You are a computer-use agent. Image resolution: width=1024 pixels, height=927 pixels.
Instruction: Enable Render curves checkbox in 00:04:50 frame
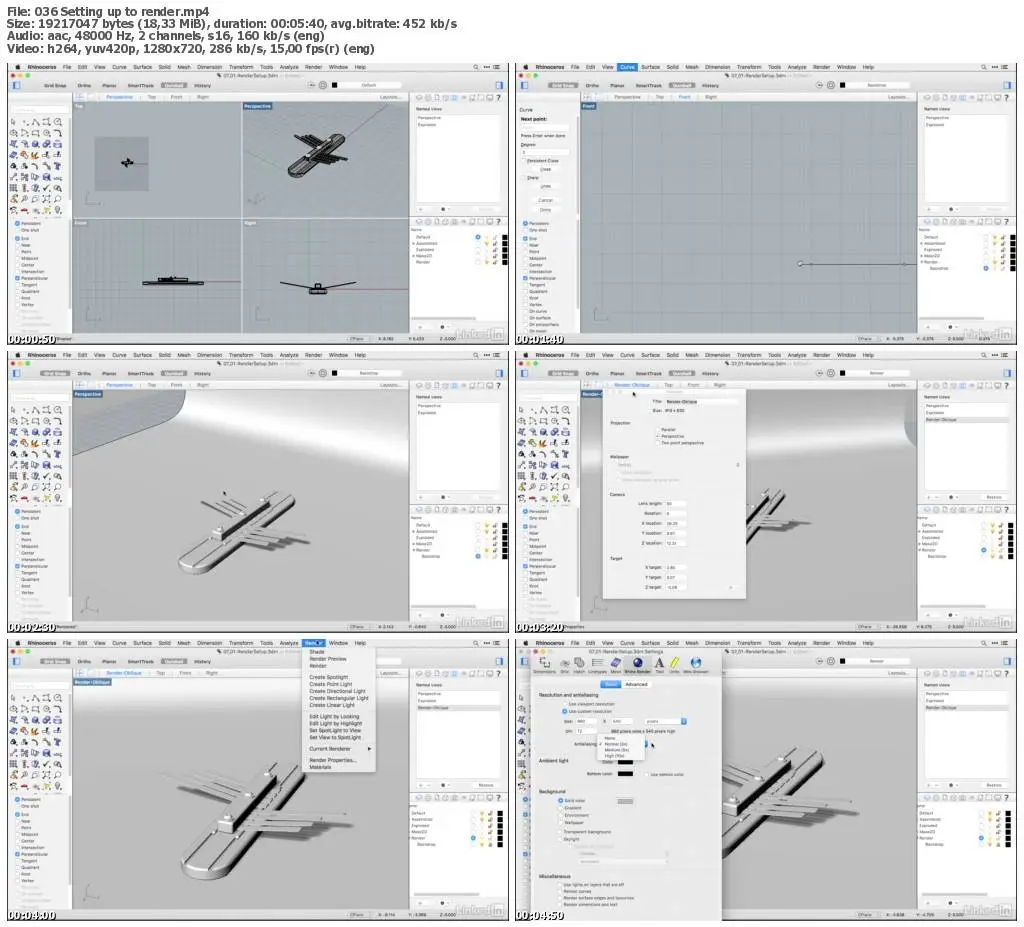[x=560, y=891]
